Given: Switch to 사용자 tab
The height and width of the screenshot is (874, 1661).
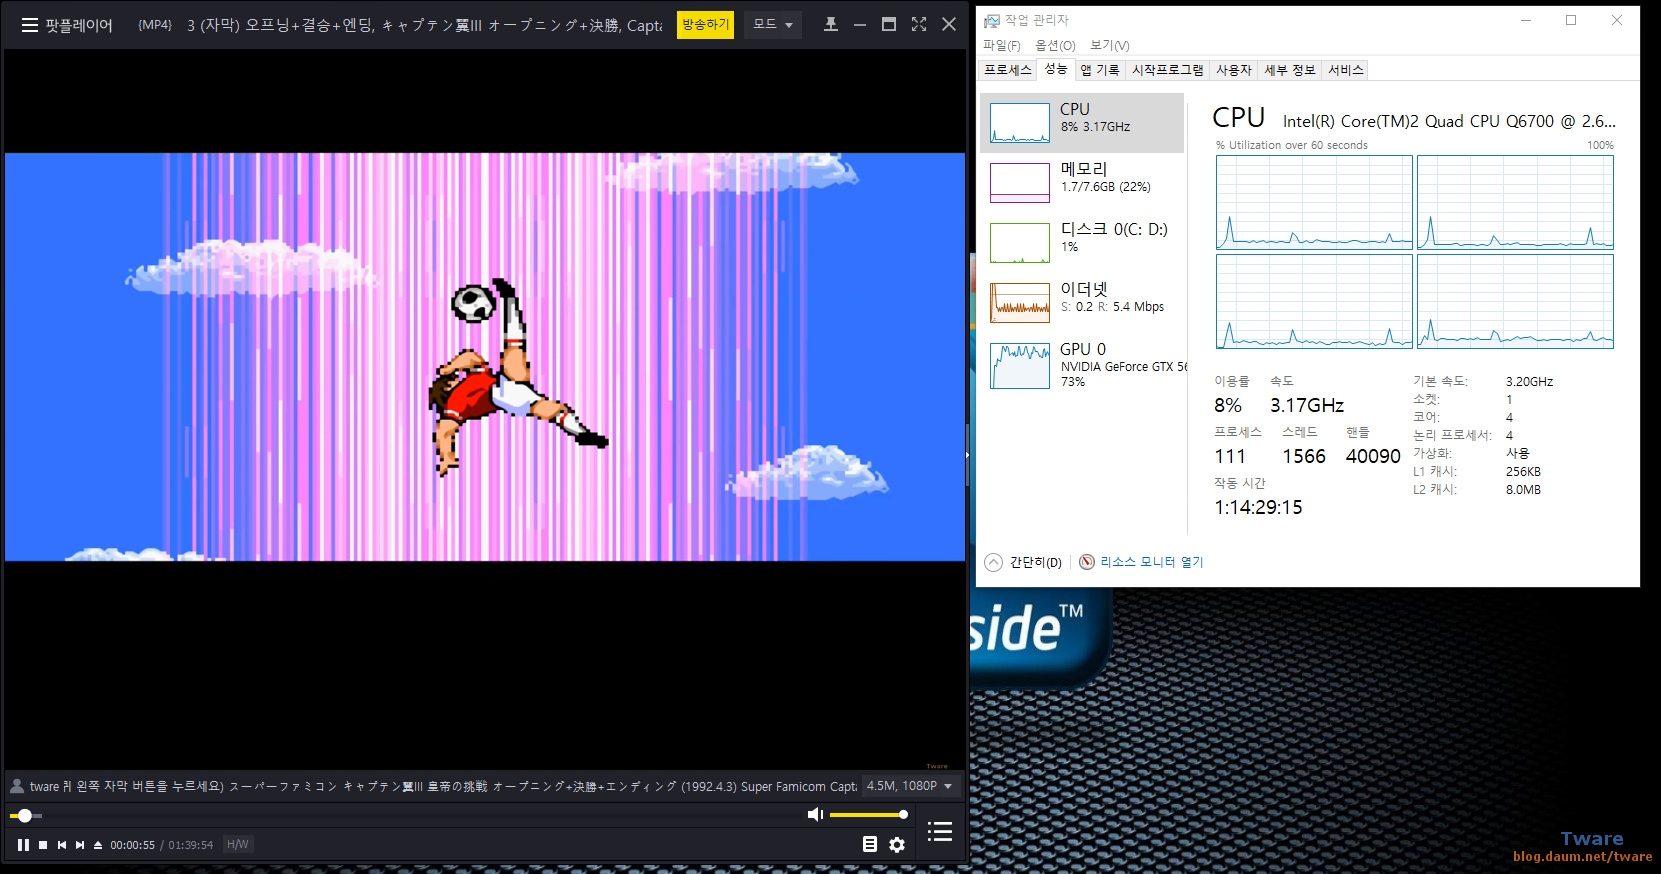Looking at the screenshot, I should coord(1234,70).
